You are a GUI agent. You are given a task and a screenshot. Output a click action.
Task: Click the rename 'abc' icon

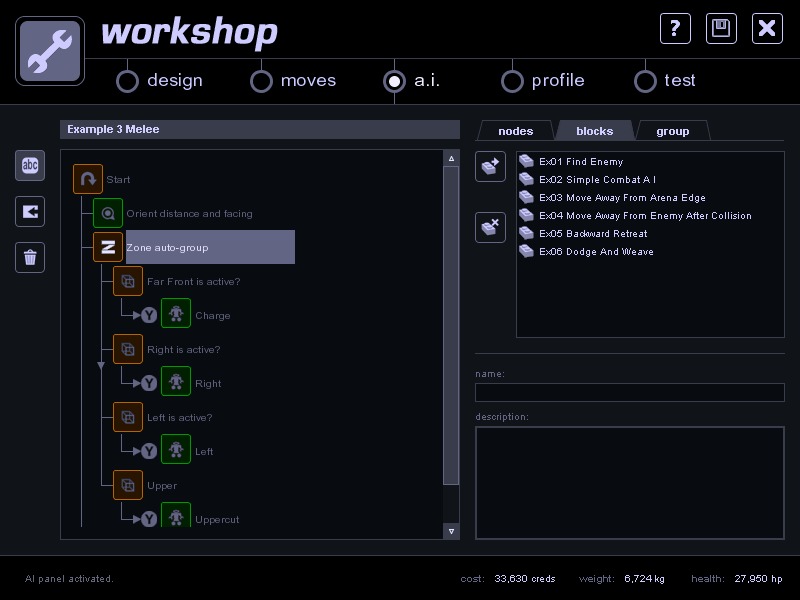(30, 166)
